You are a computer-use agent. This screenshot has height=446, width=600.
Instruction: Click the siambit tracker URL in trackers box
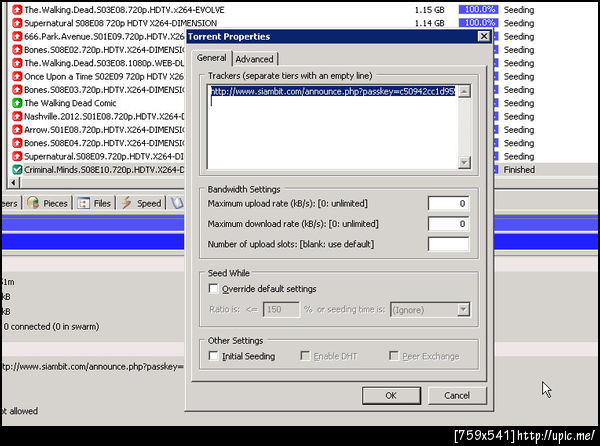click(x=333, y=91)
